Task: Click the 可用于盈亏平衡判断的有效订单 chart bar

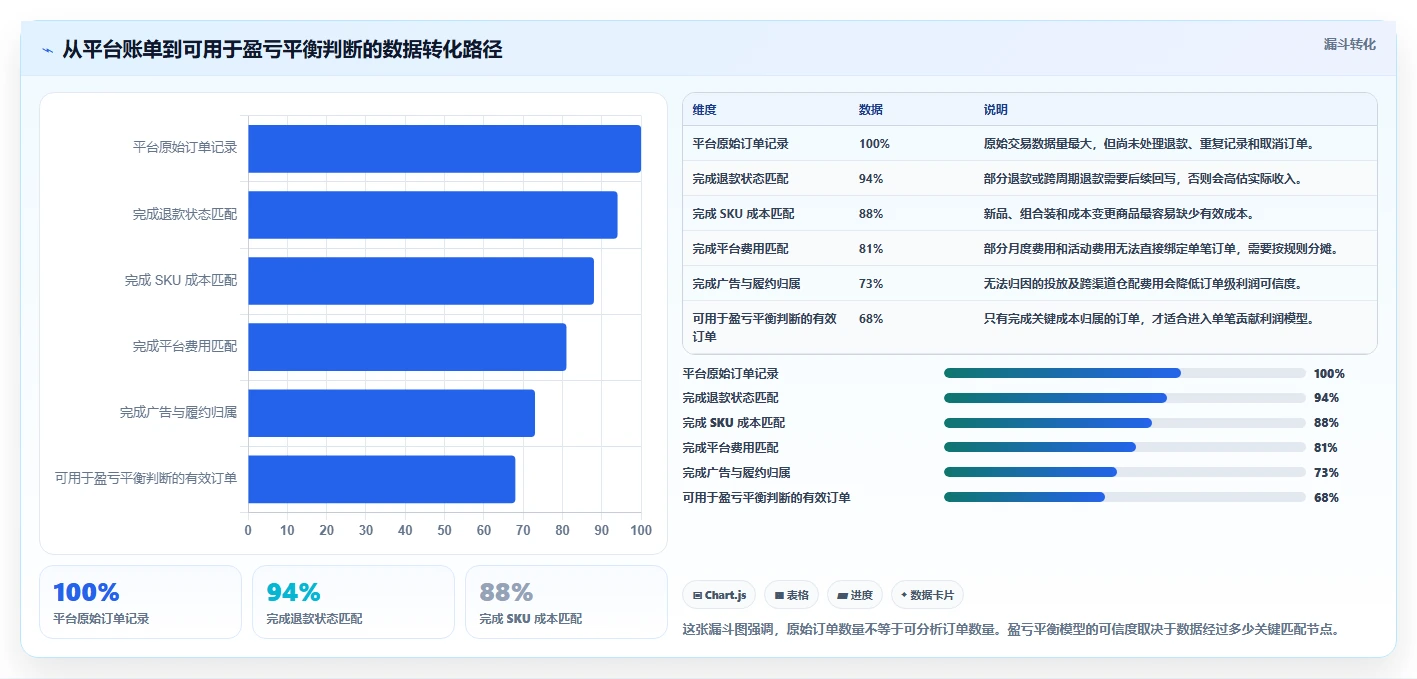Action: (381, 479)
